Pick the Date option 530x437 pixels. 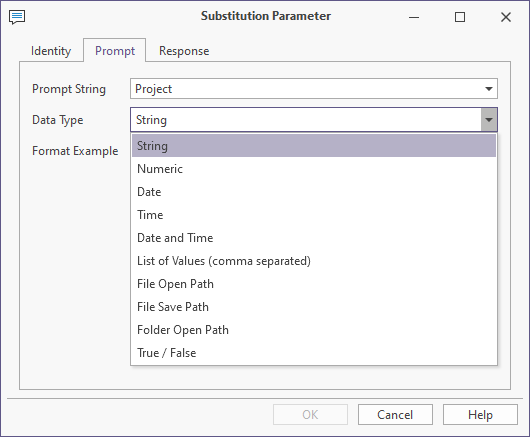[314, 192]
